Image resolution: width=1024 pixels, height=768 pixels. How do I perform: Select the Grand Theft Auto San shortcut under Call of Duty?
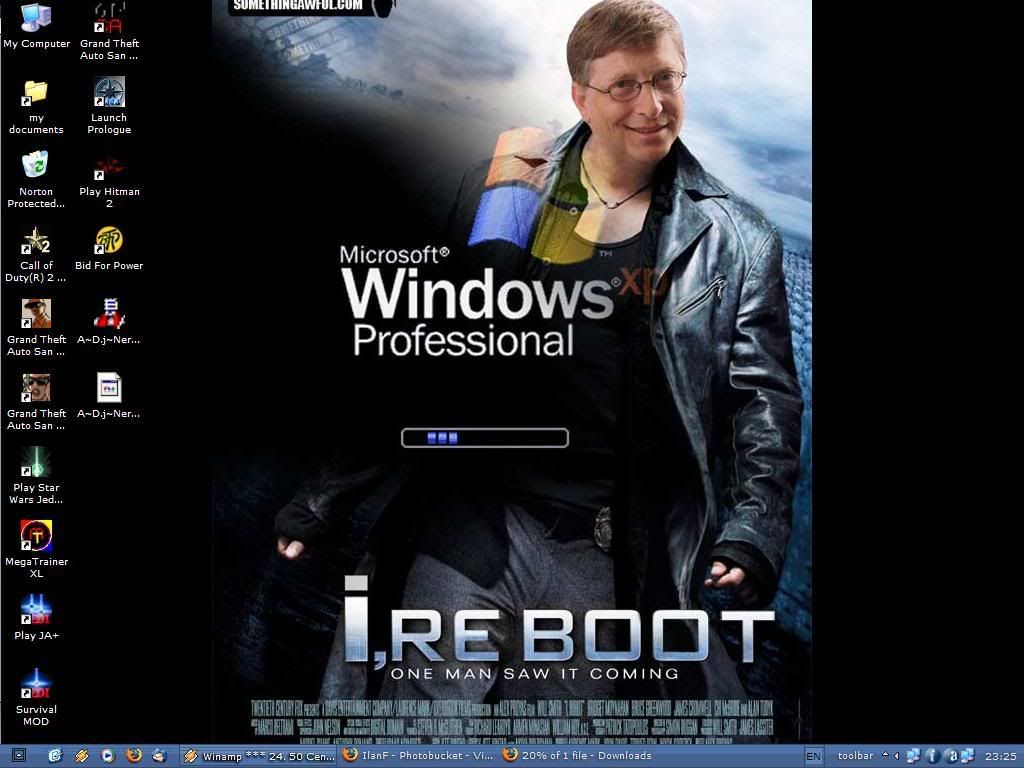pos(36,328)
